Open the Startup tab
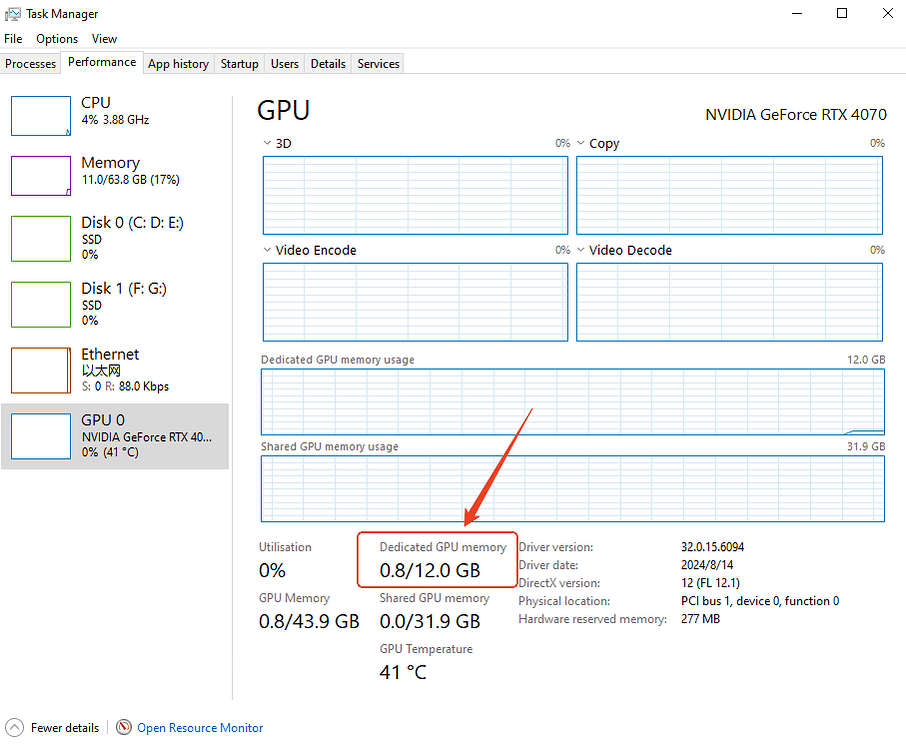The image size is (906, 750). click(239, 63)
